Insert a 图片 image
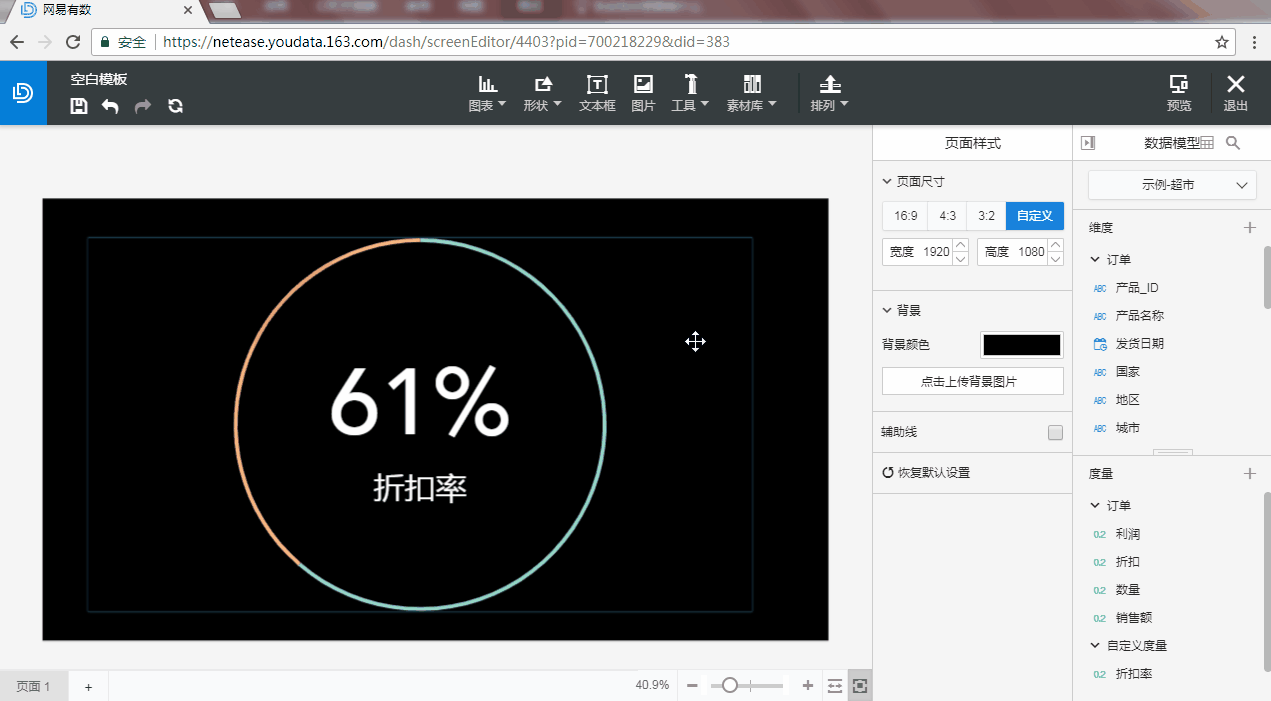Viewport: 1271px width, 701px height. [643, 93]
